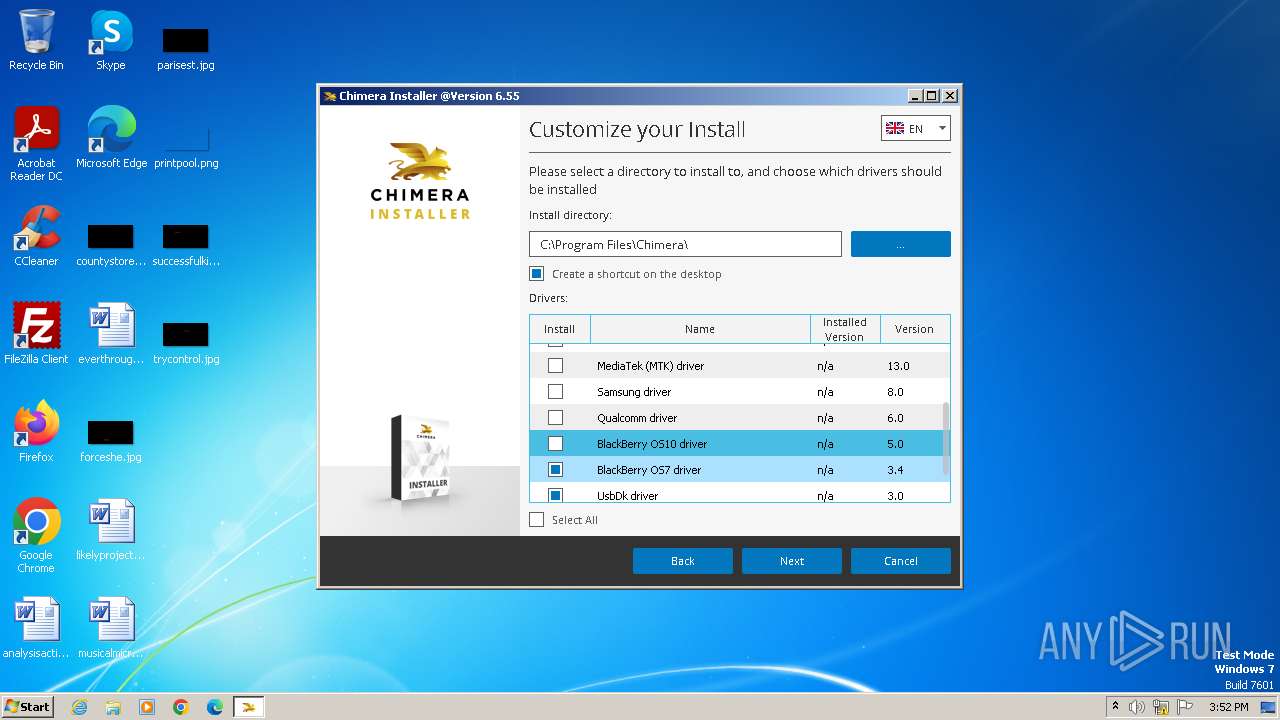
Task: Select parisest.jpg desktop file
Action: click(185, 48)
